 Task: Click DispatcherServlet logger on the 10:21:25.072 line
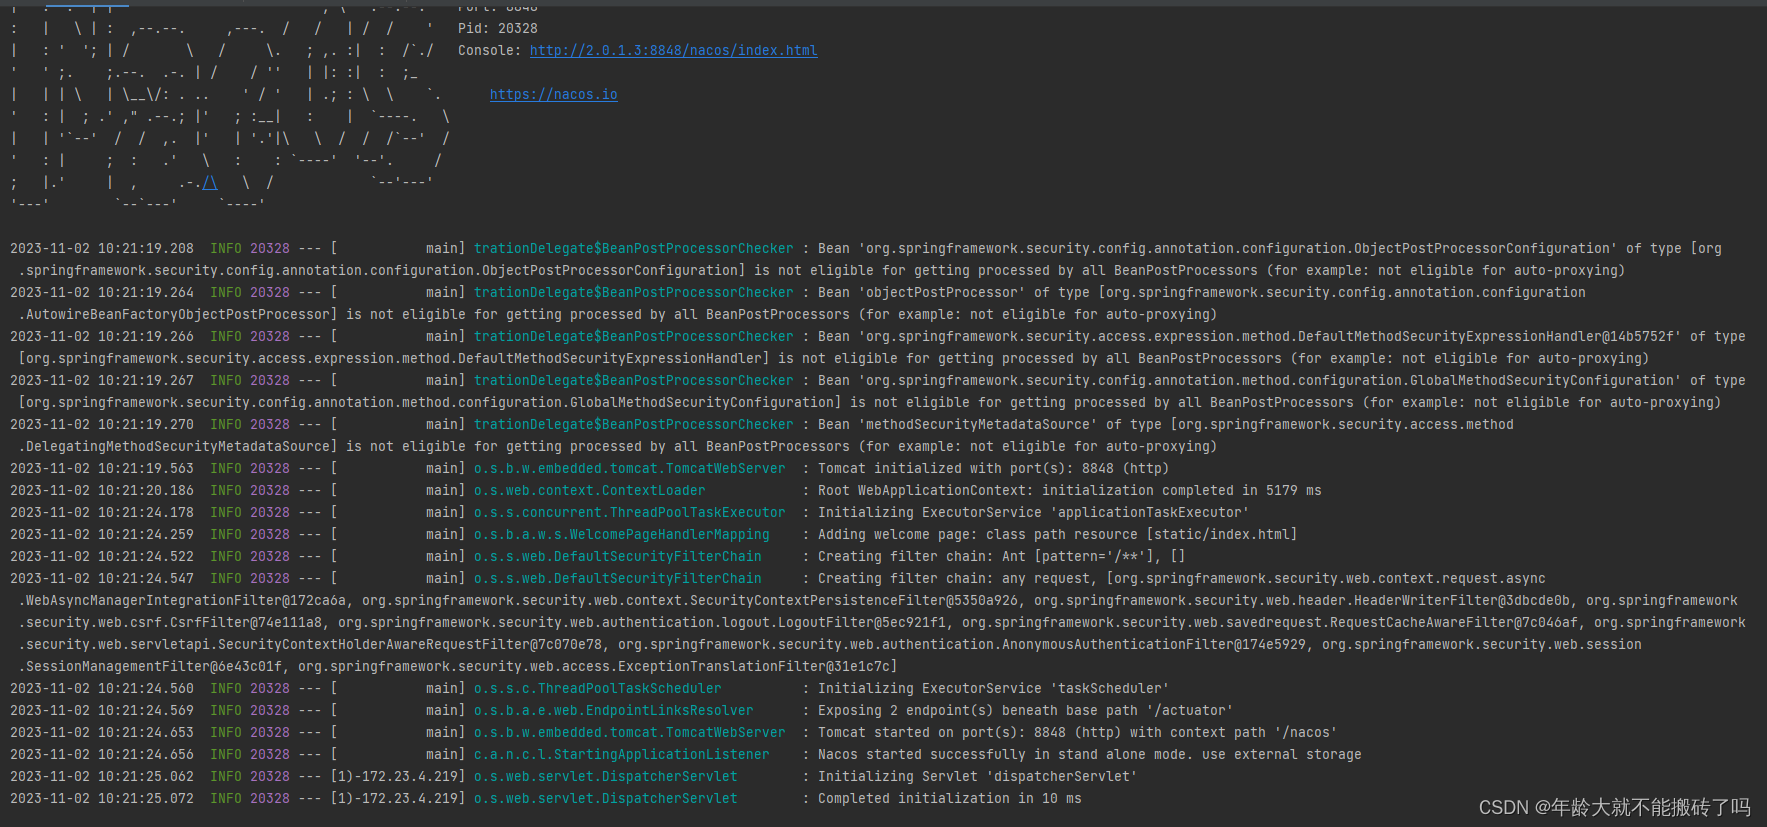click(605, 798)
